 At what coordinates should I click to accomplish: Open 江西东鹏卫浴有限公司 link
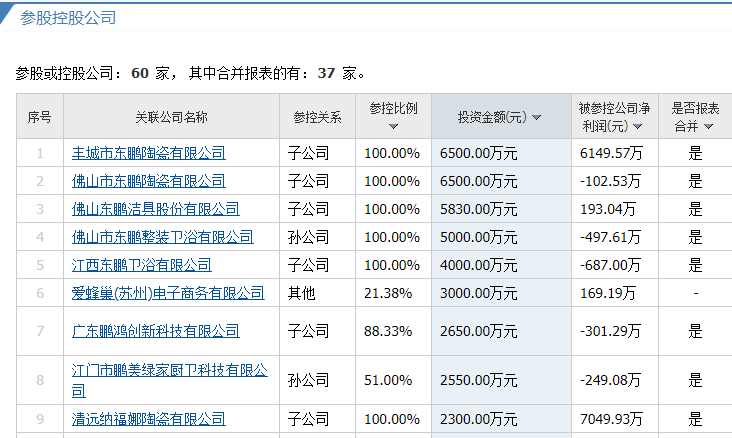pos(141,265)
